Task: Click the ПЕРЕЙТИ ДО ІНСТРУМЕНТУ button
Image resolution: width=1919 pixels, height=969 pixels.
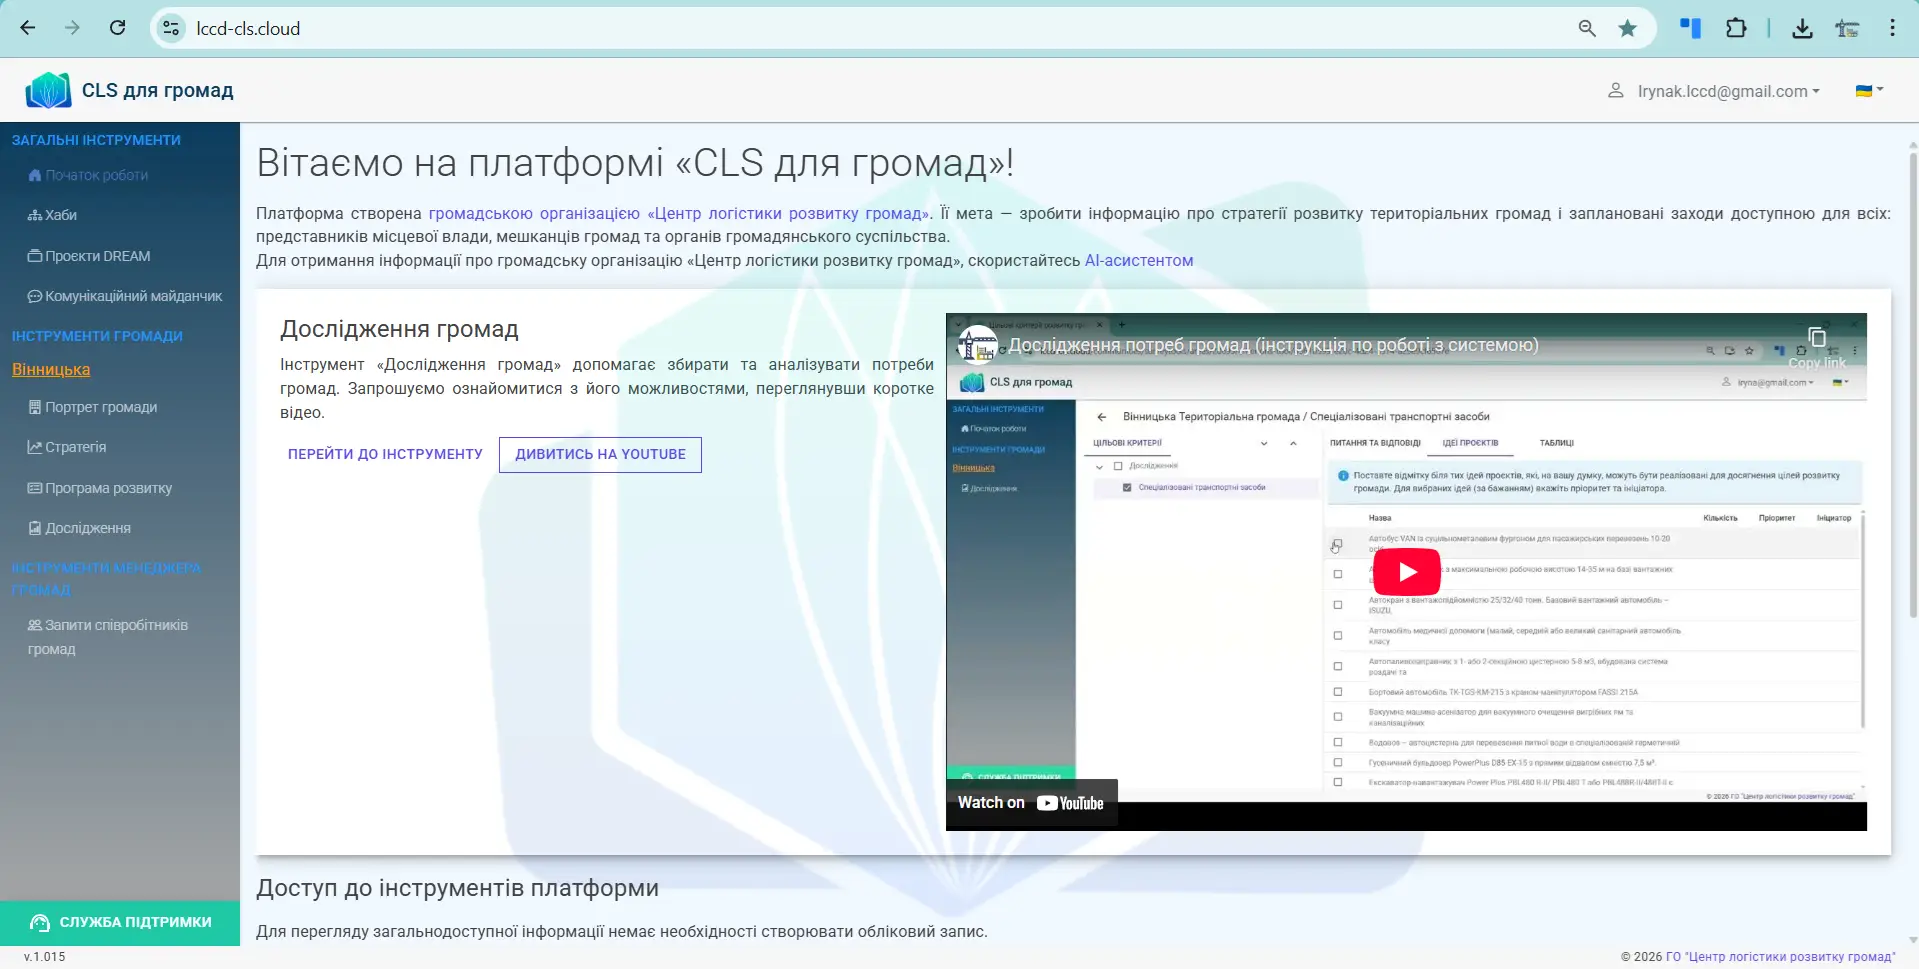Action: (x=385, y=454)
